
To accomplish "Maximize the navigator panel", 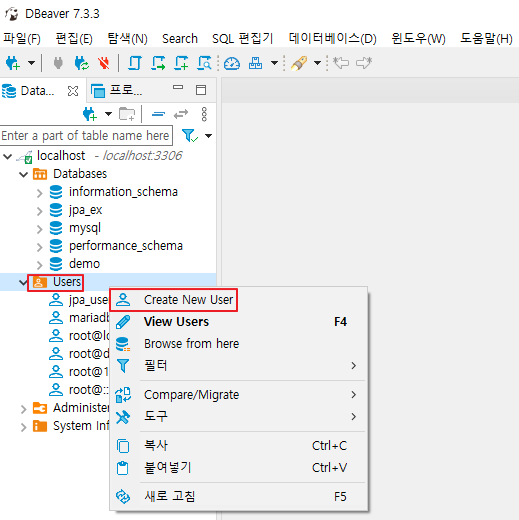I will [x=201, y=90].
